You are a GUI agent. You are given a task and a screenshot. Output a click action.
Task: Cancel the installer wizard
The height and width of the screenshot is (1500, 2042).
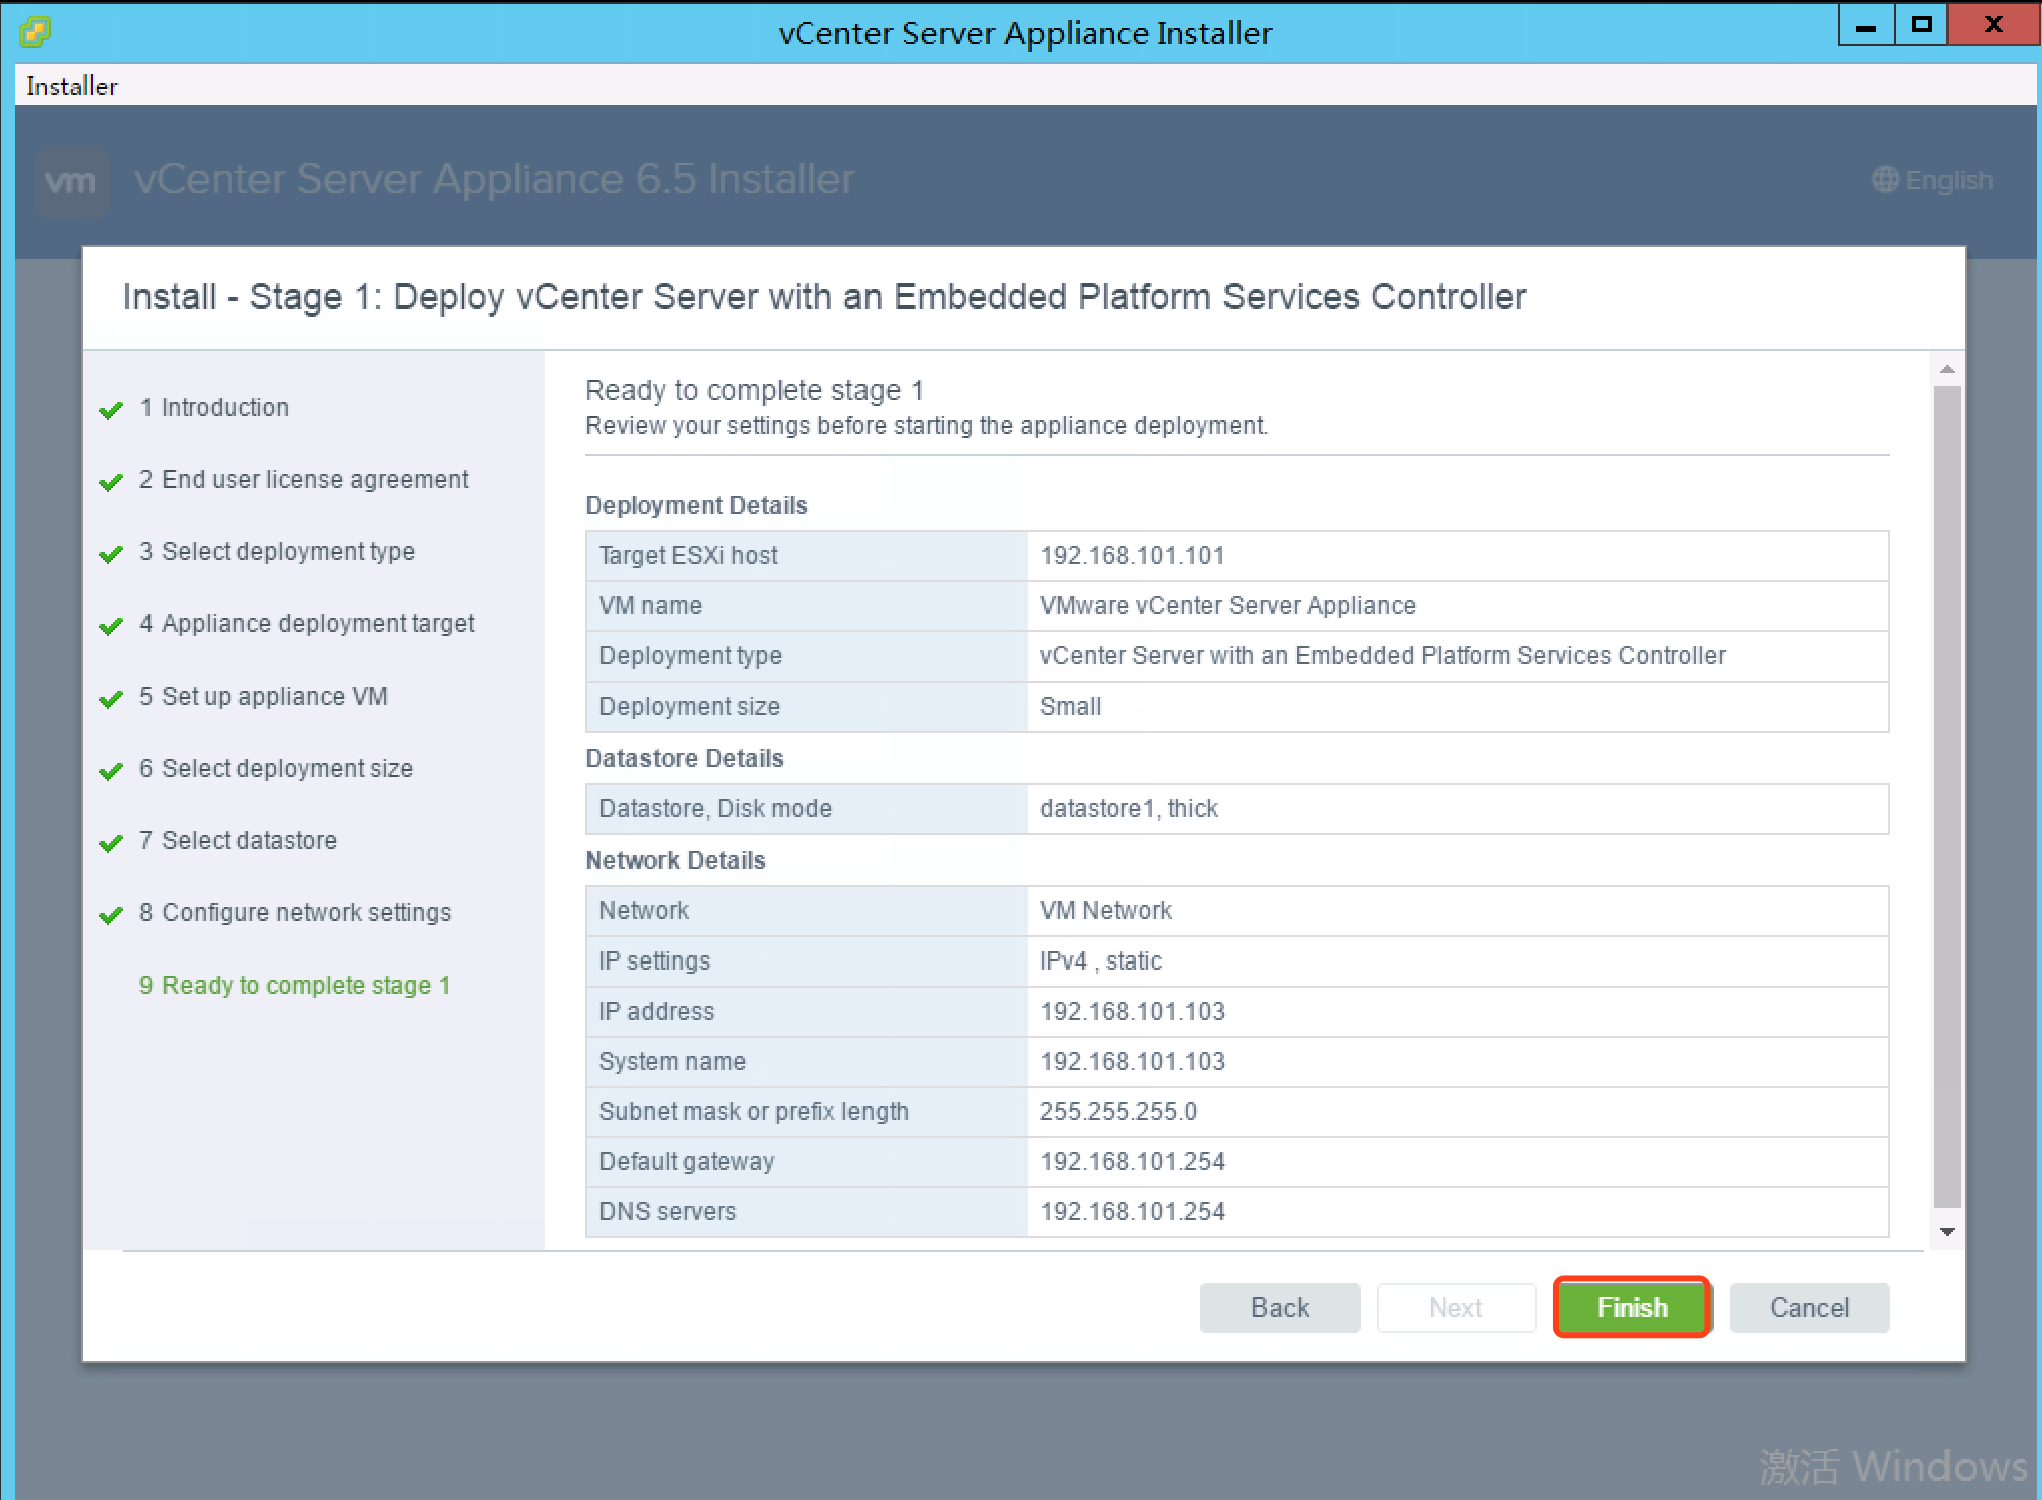(x=1809, y=1307)
